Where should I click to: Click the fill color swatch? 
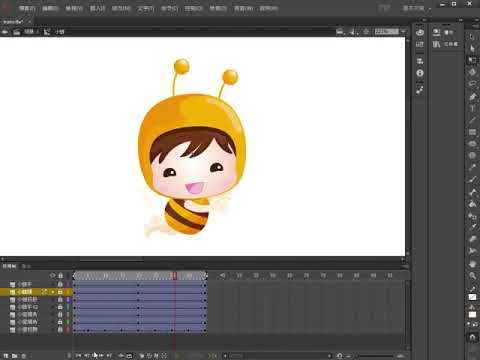(472, 314)
